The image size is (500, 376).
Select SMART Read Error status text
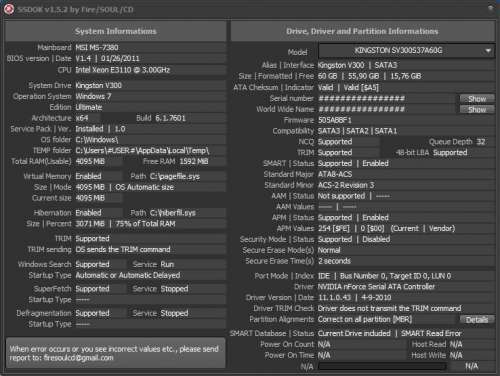pyautogui.click(x=431, y=334)
